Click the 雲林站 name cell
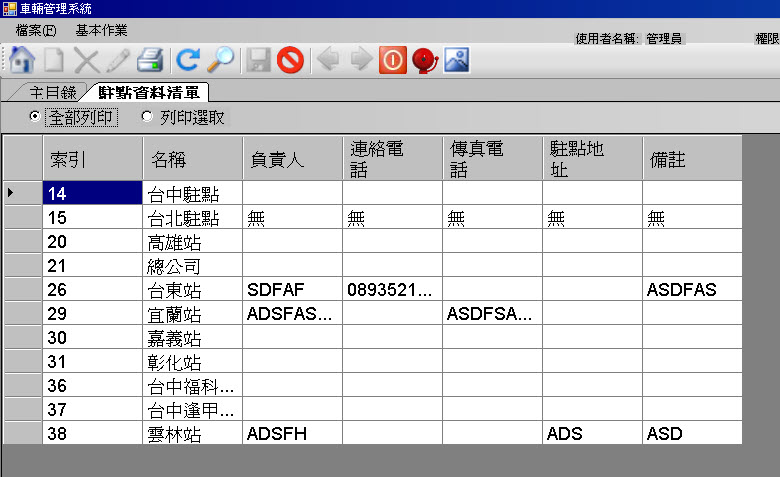The width and height of the screenshot is (780, 477). click(193, 433)
